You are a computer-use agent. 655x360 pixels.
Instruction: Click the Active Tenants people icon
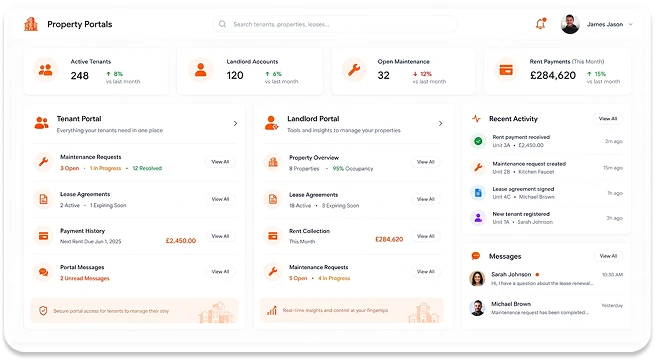tap(46, 70)
